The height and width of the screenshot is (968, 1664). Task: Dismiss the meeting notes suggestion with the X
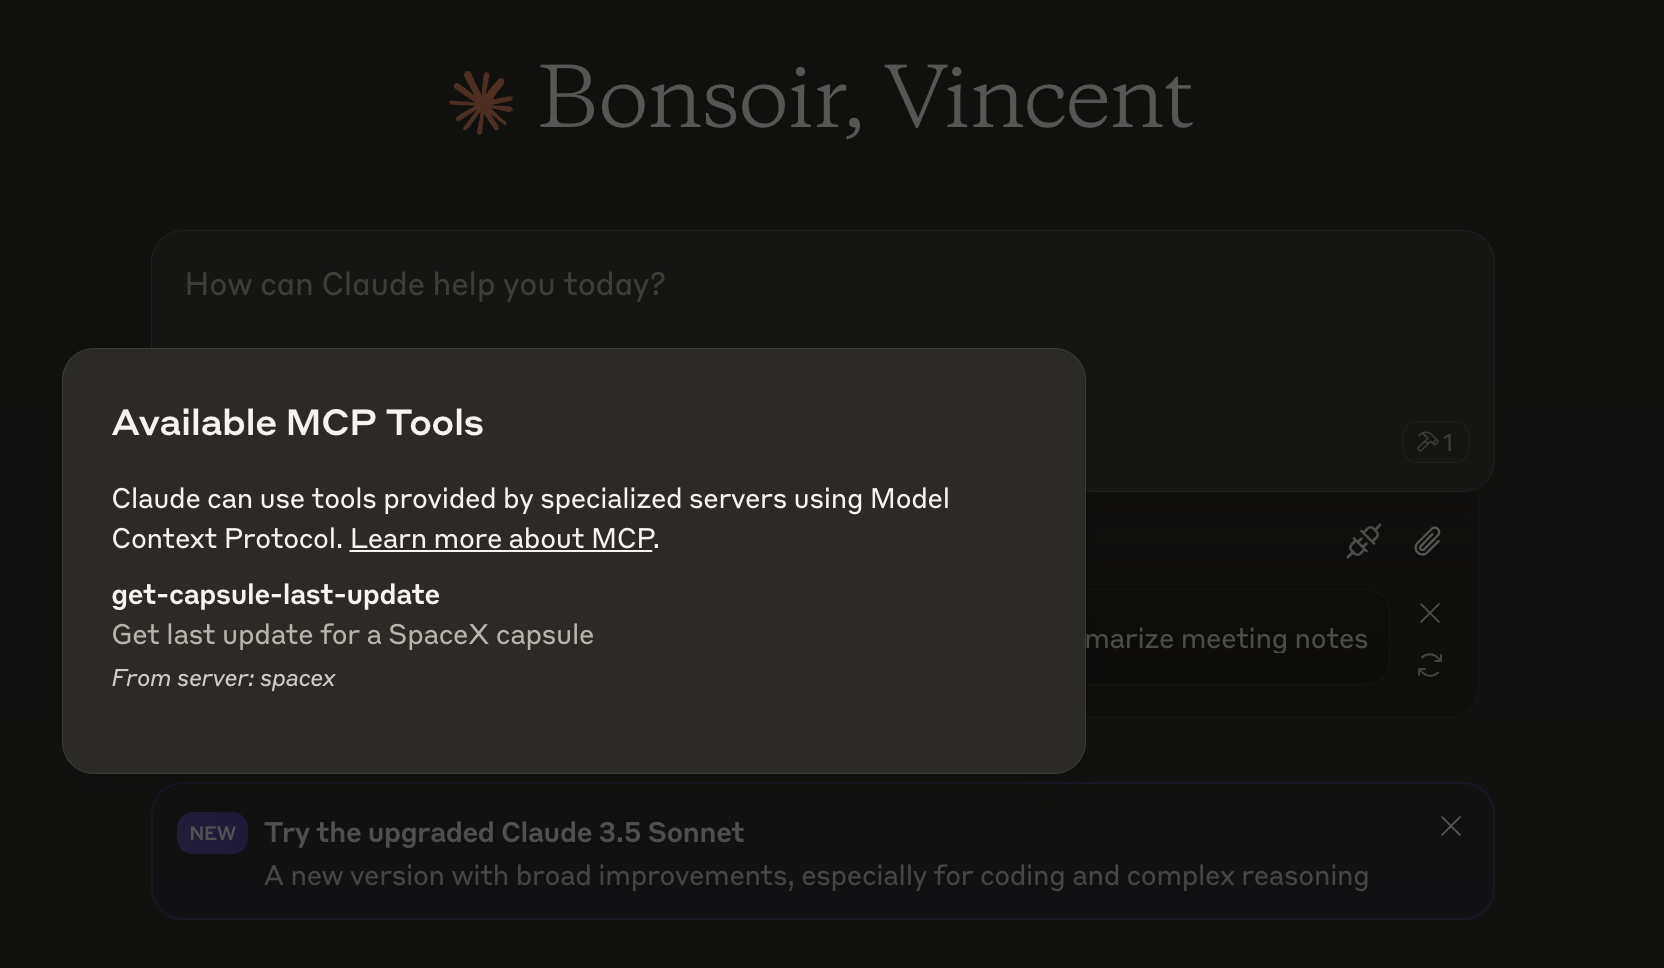click(x=1429, y=613)
